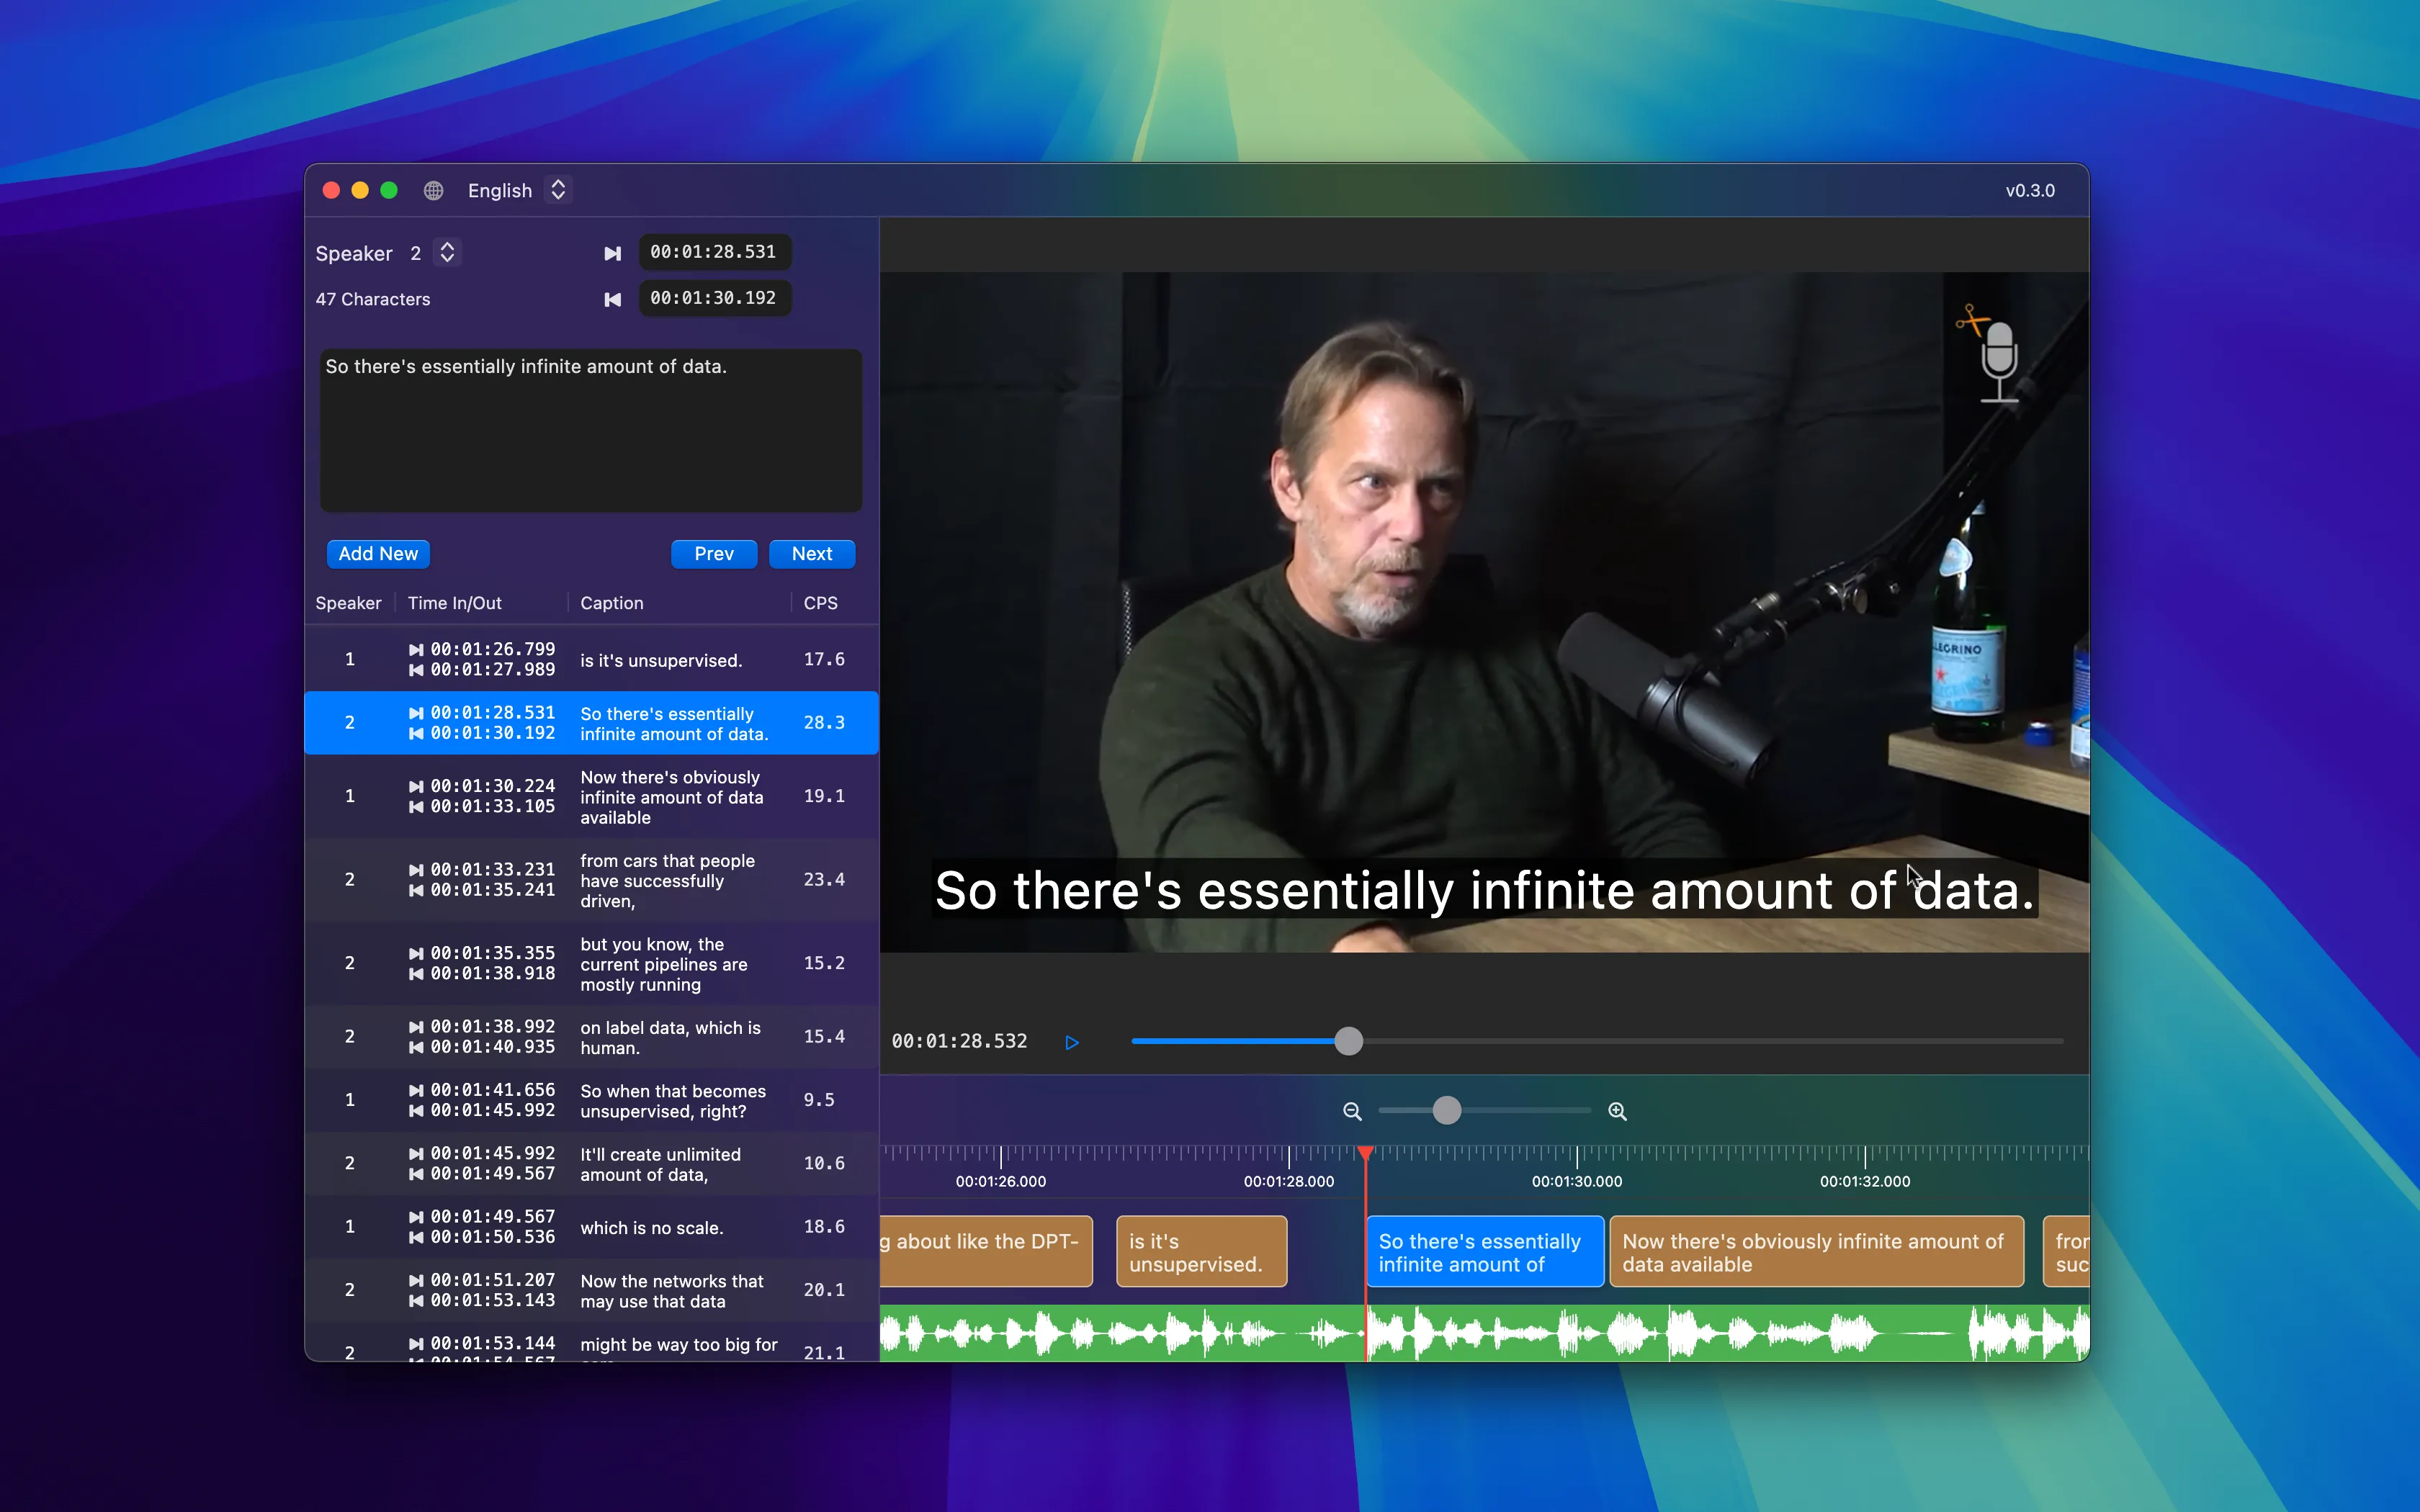Click the Add New button
The height and width of the screenshot is (1512, 2420).
pos(378,553)
